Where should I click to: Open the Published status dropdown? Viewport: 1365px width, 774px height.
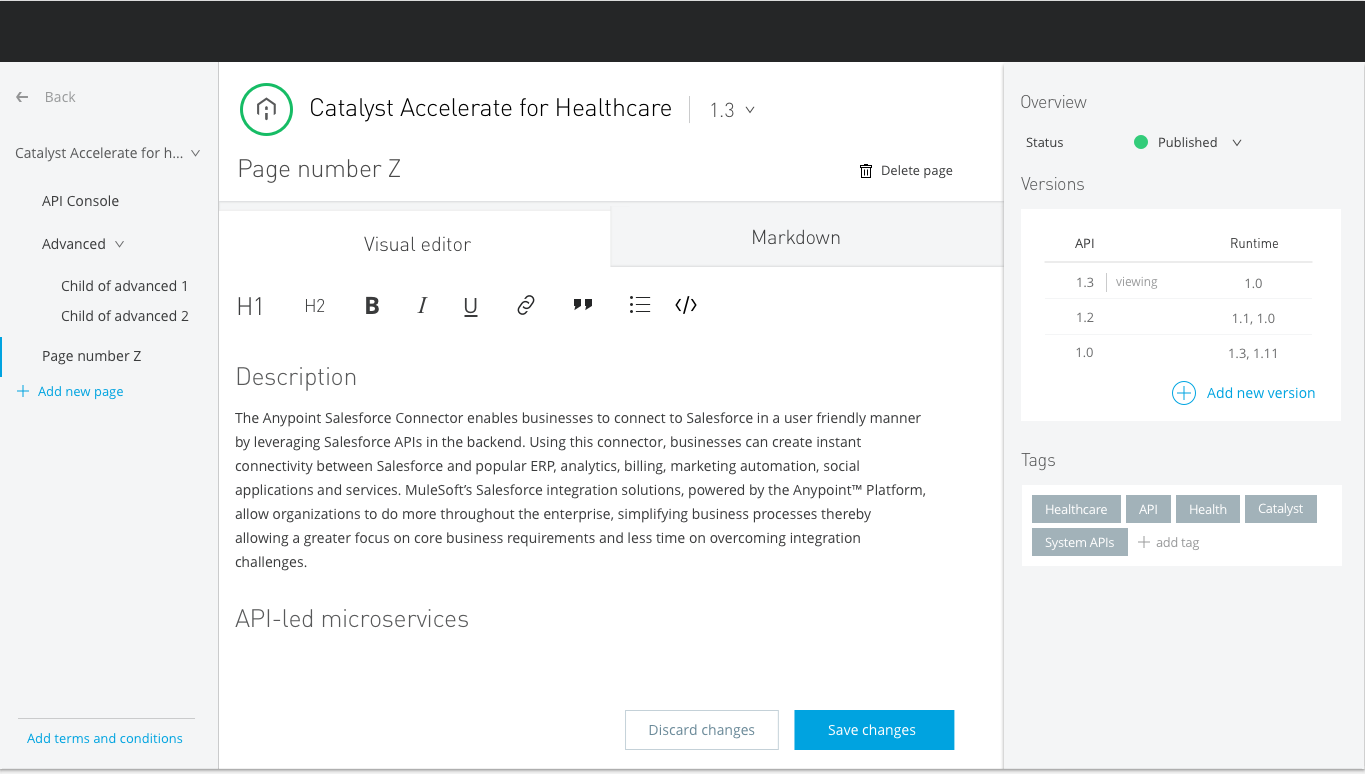[x=1237, y=143]
